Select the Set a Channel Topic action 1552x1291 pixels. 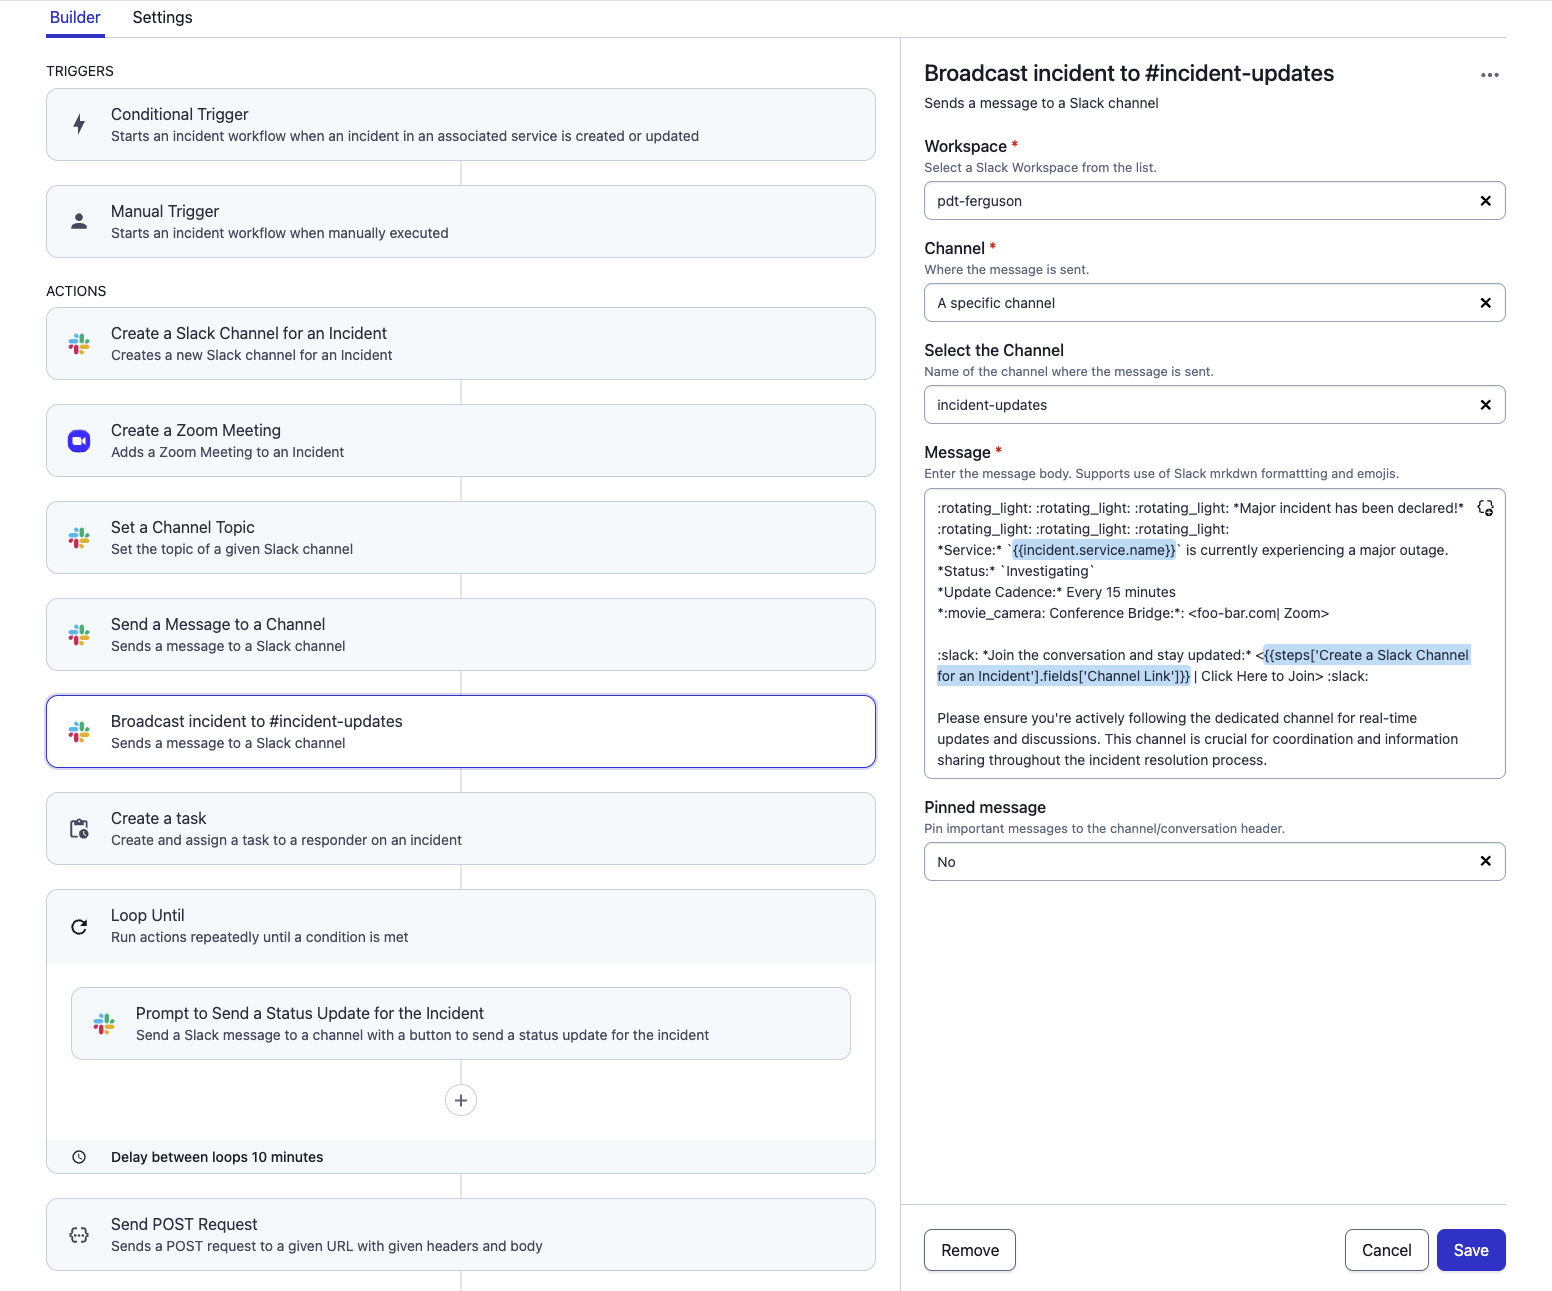coord(460,538)
